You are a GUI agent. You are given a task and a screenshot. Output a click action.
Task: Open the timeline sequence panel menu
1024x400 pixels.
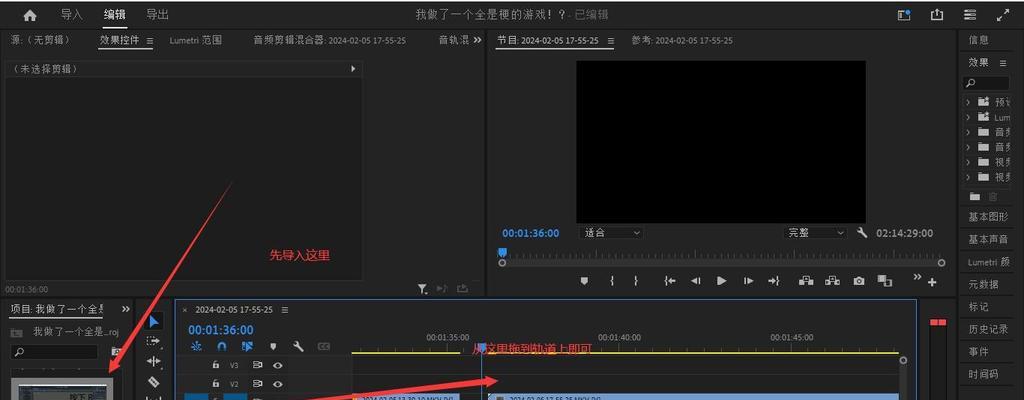pyautogui.click(x=285, y=310)
